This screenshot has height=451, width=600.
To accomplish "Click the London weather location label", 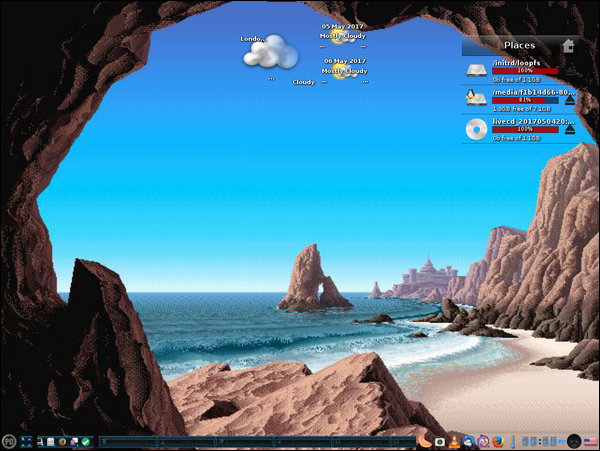I will [x=252, y=39].
